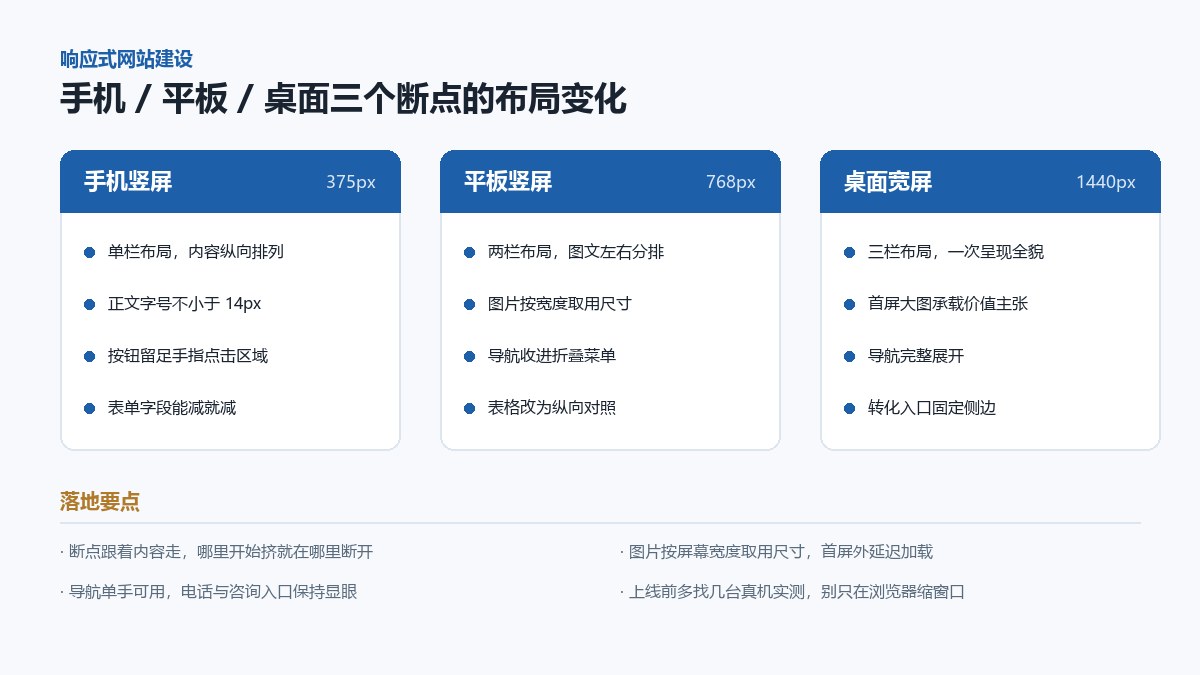Click the line 表单字段能减就减

172,408
